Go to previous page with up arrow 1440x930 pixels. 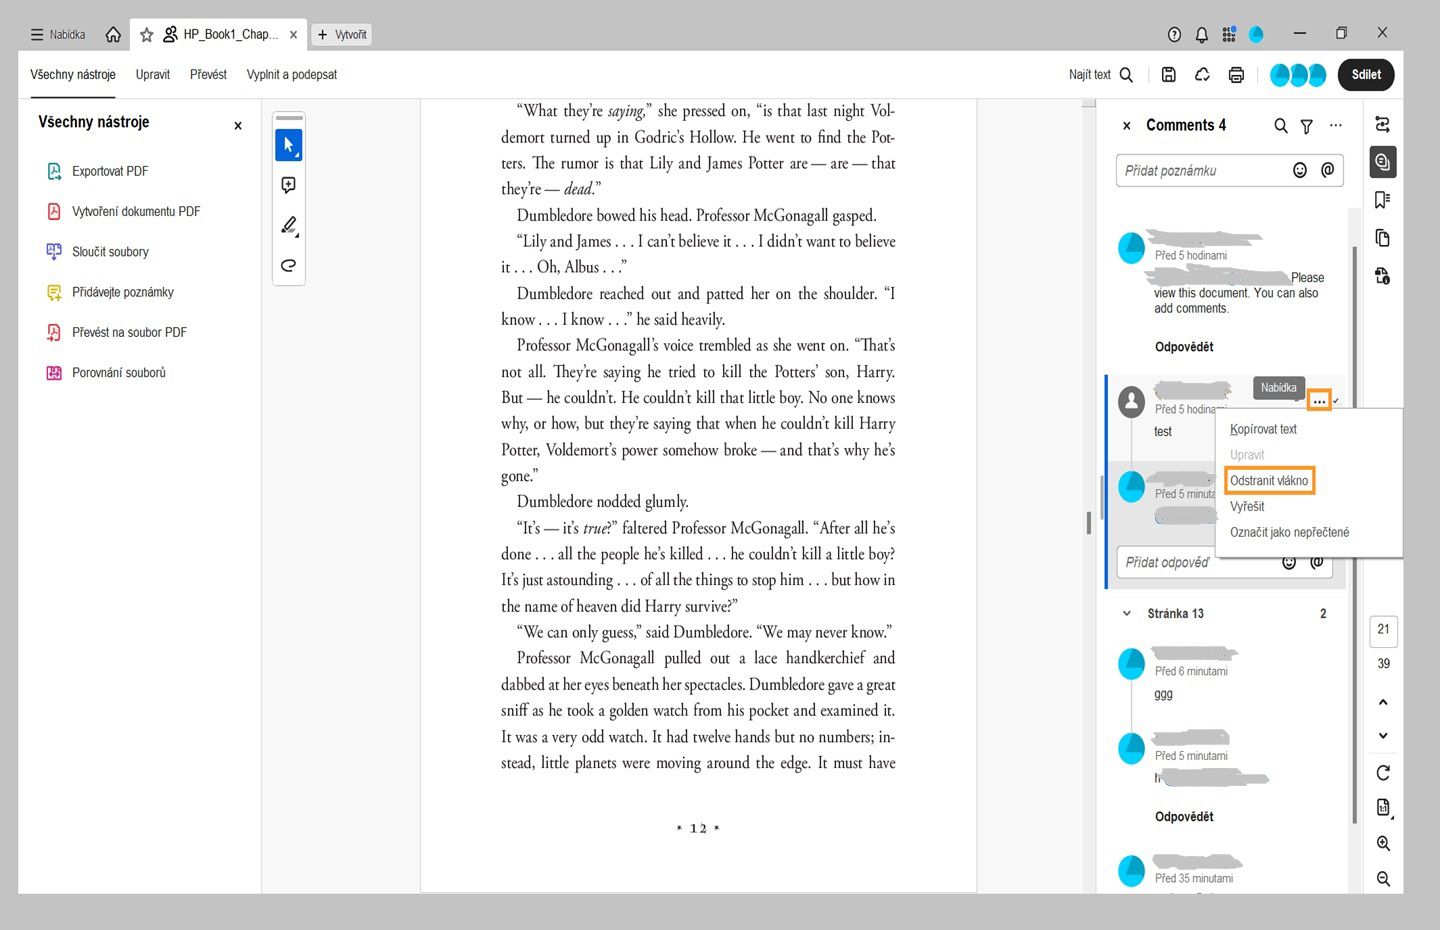pos(1383,702)
